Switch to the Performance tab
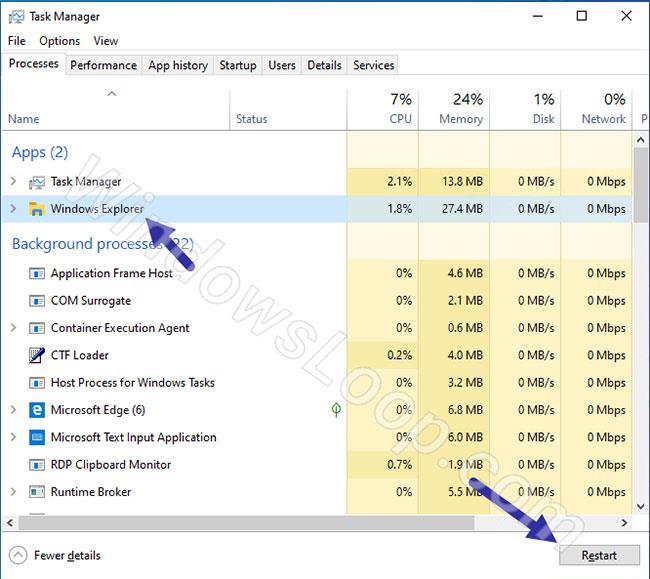 coord(103,65)
